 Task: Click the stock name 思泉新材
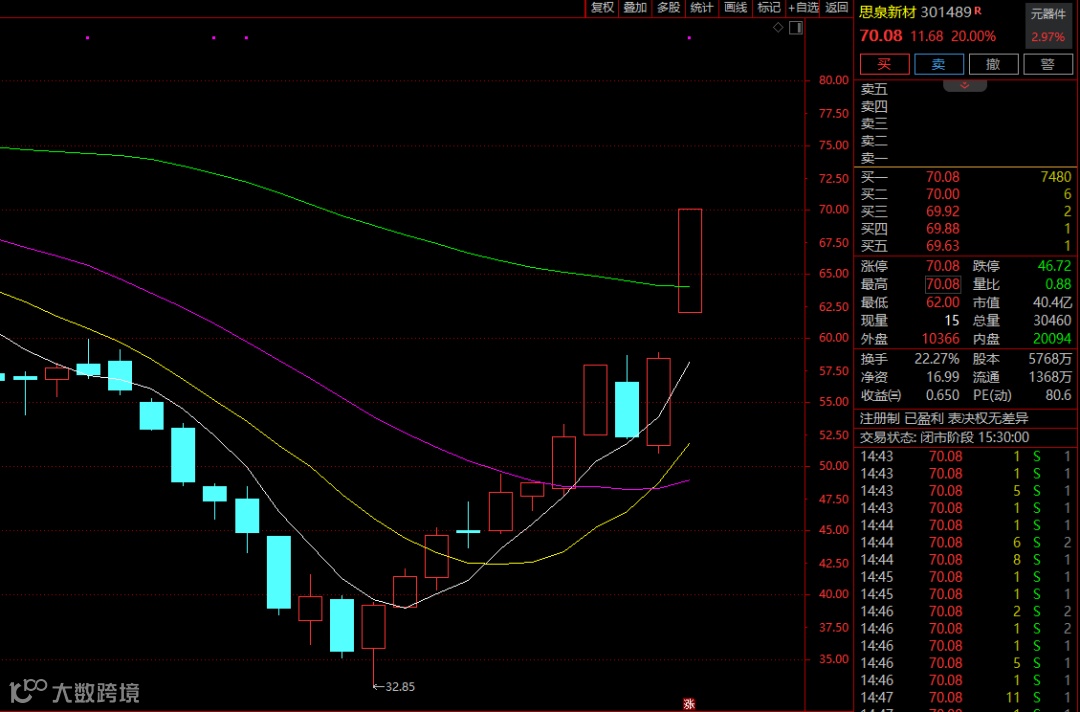pyautogui.click(x=887, y=12)
